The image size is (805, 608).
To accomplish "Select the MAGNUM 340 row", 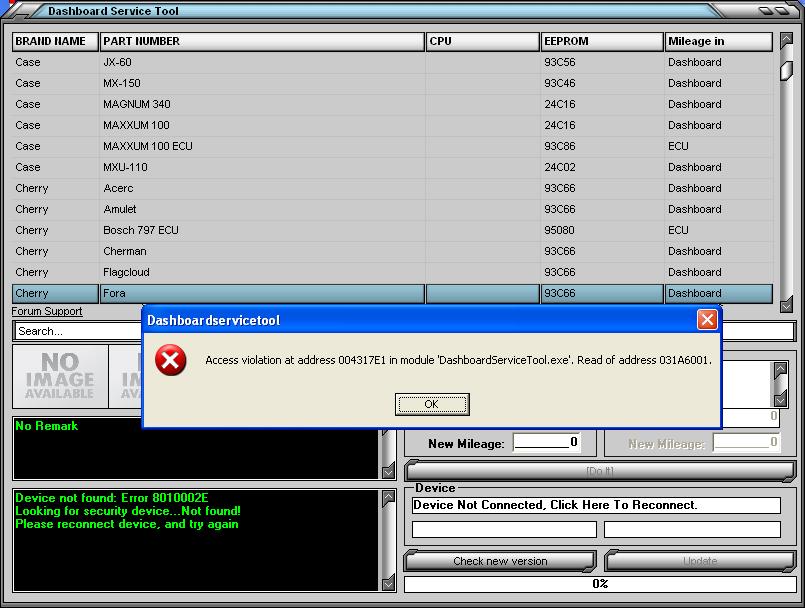I will pyautogui.click(x=392, y=104).
